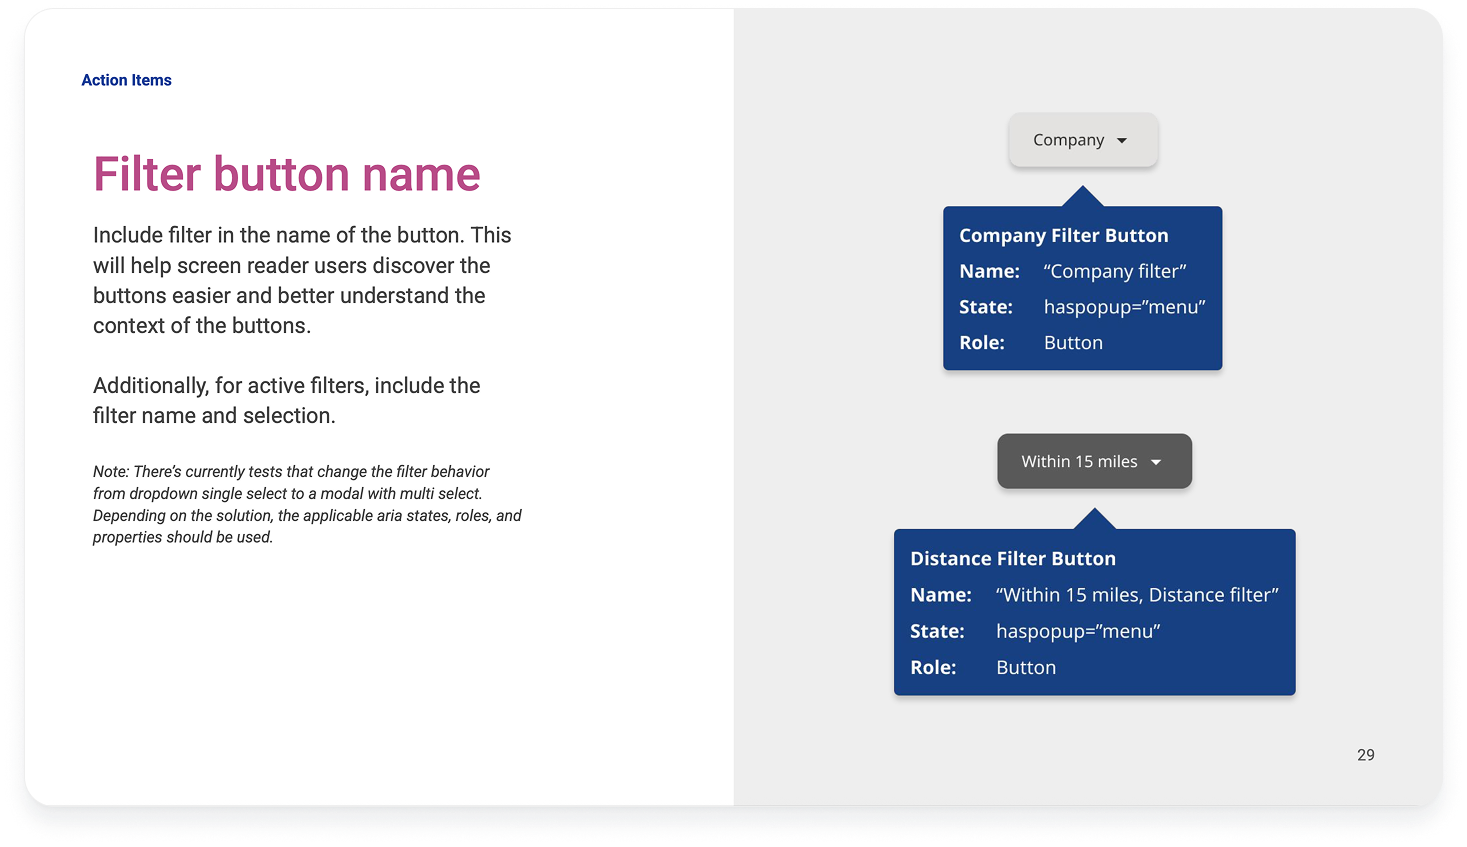The width and height of the screenshot is (1467, 847).
Task: Click the page number 29
Action: [1366, 755]
